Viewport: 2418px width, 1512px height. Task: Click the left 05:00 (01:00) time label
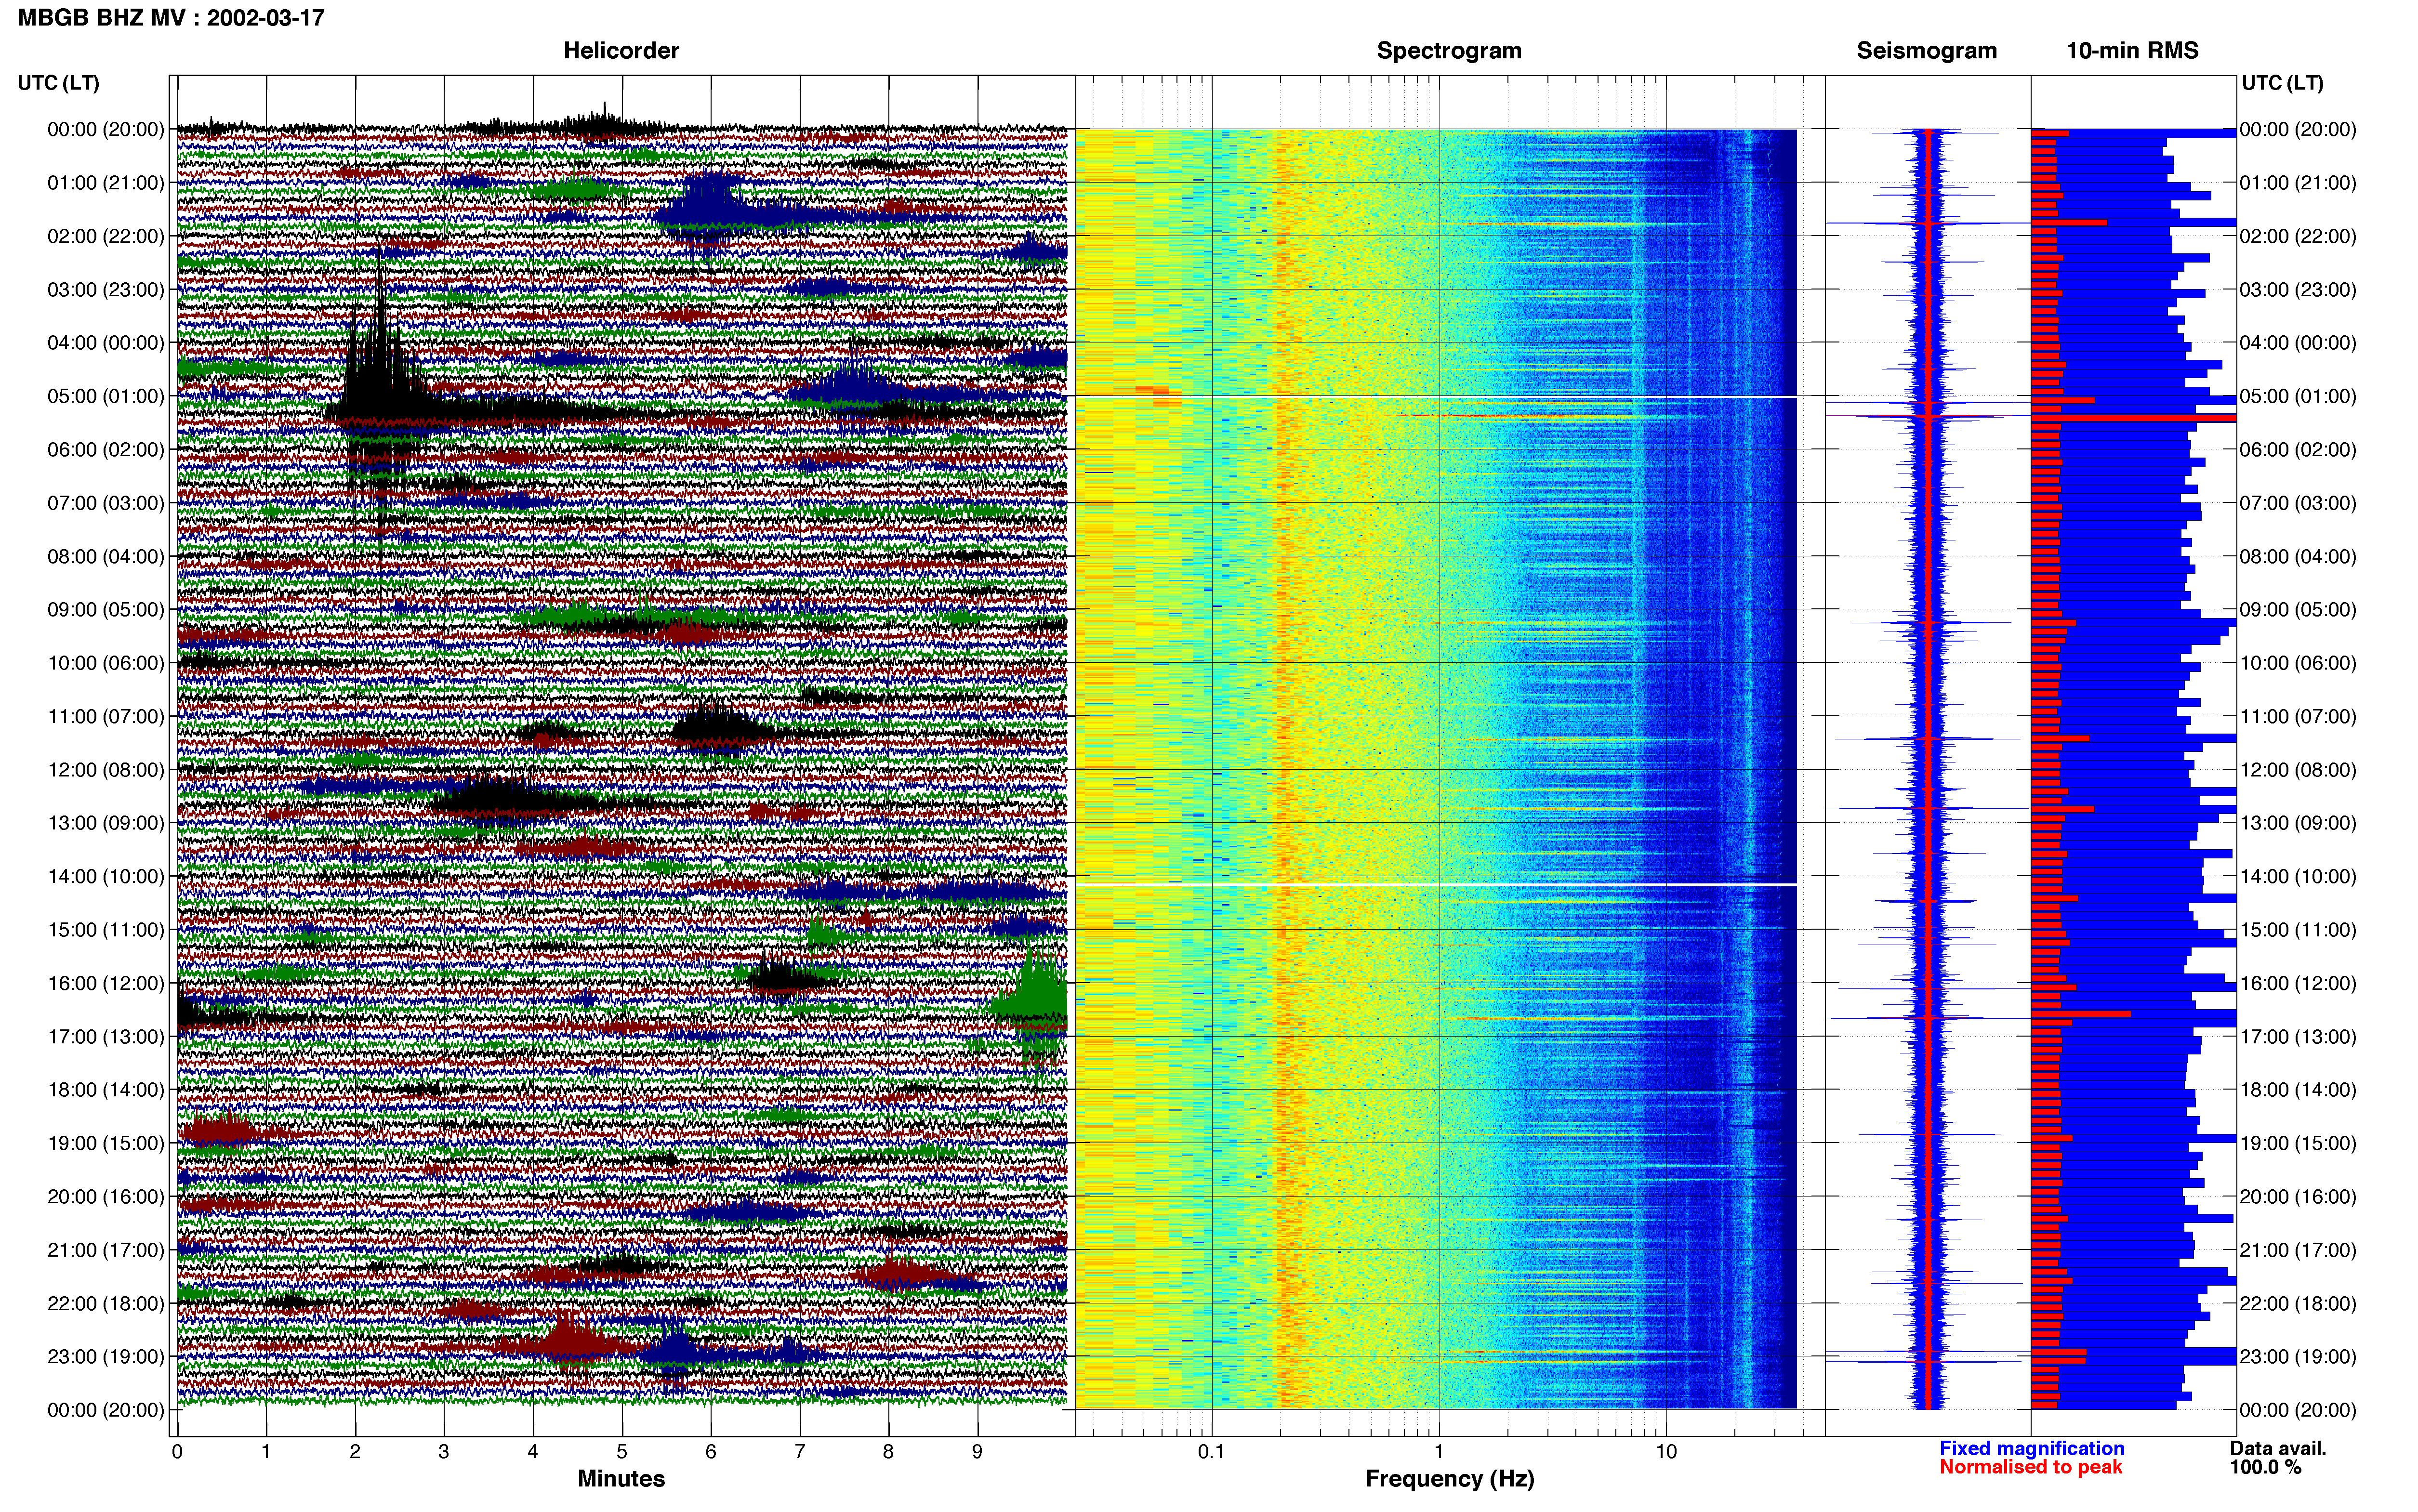[106, 396]
